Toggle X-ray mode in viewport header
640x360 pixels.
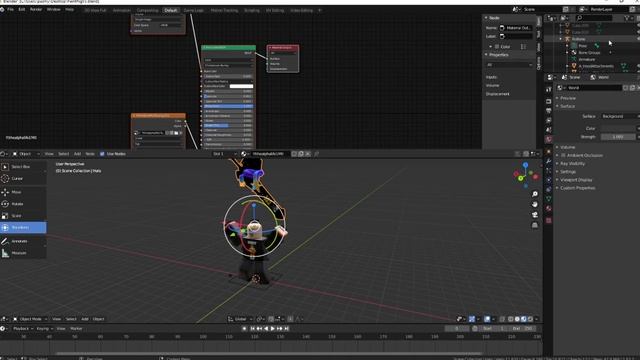coord(502,319)
